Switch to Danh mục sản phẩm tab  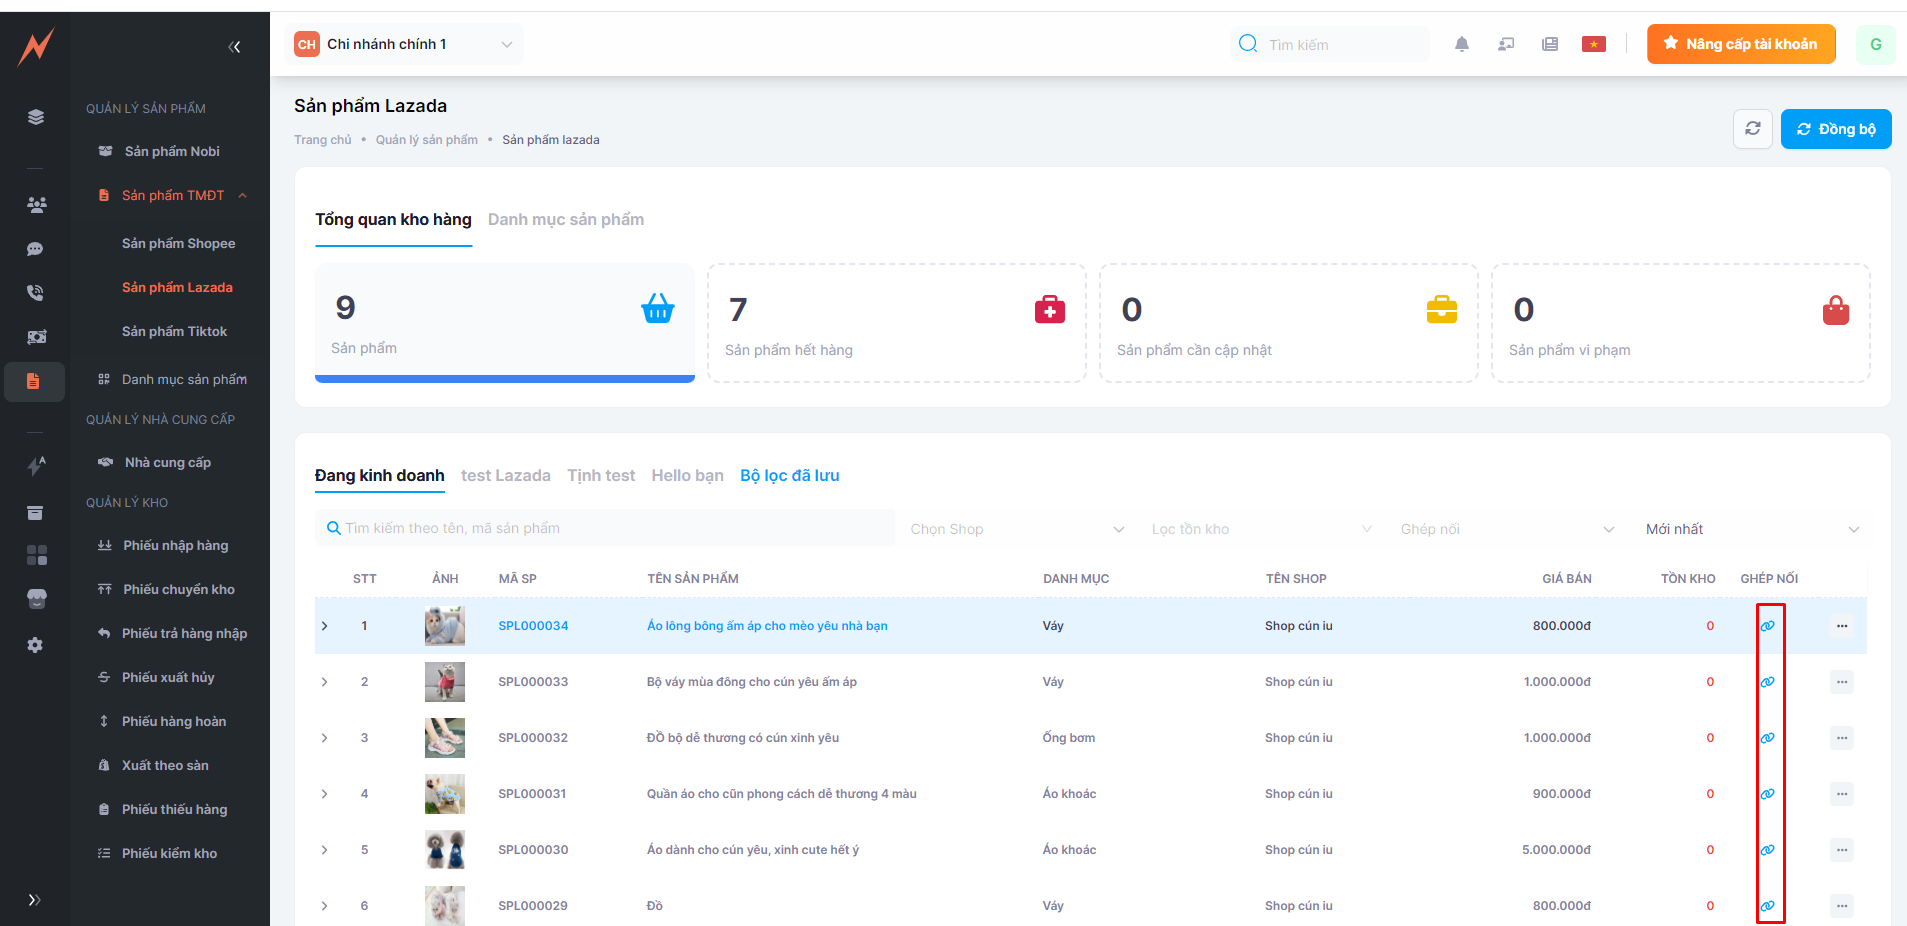tap(565, 219)
